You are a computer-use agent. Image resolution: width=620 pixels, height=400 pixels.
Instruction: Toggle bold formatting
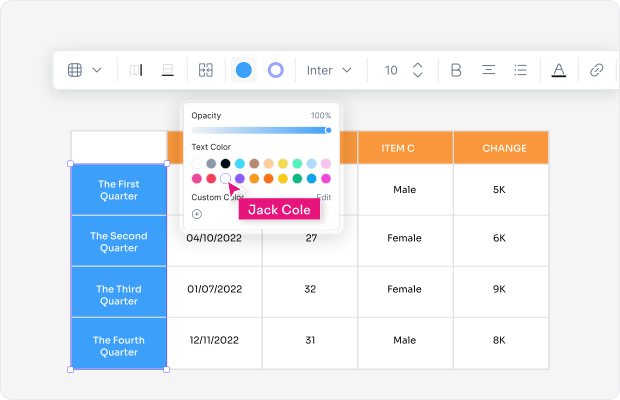point(456,70)
